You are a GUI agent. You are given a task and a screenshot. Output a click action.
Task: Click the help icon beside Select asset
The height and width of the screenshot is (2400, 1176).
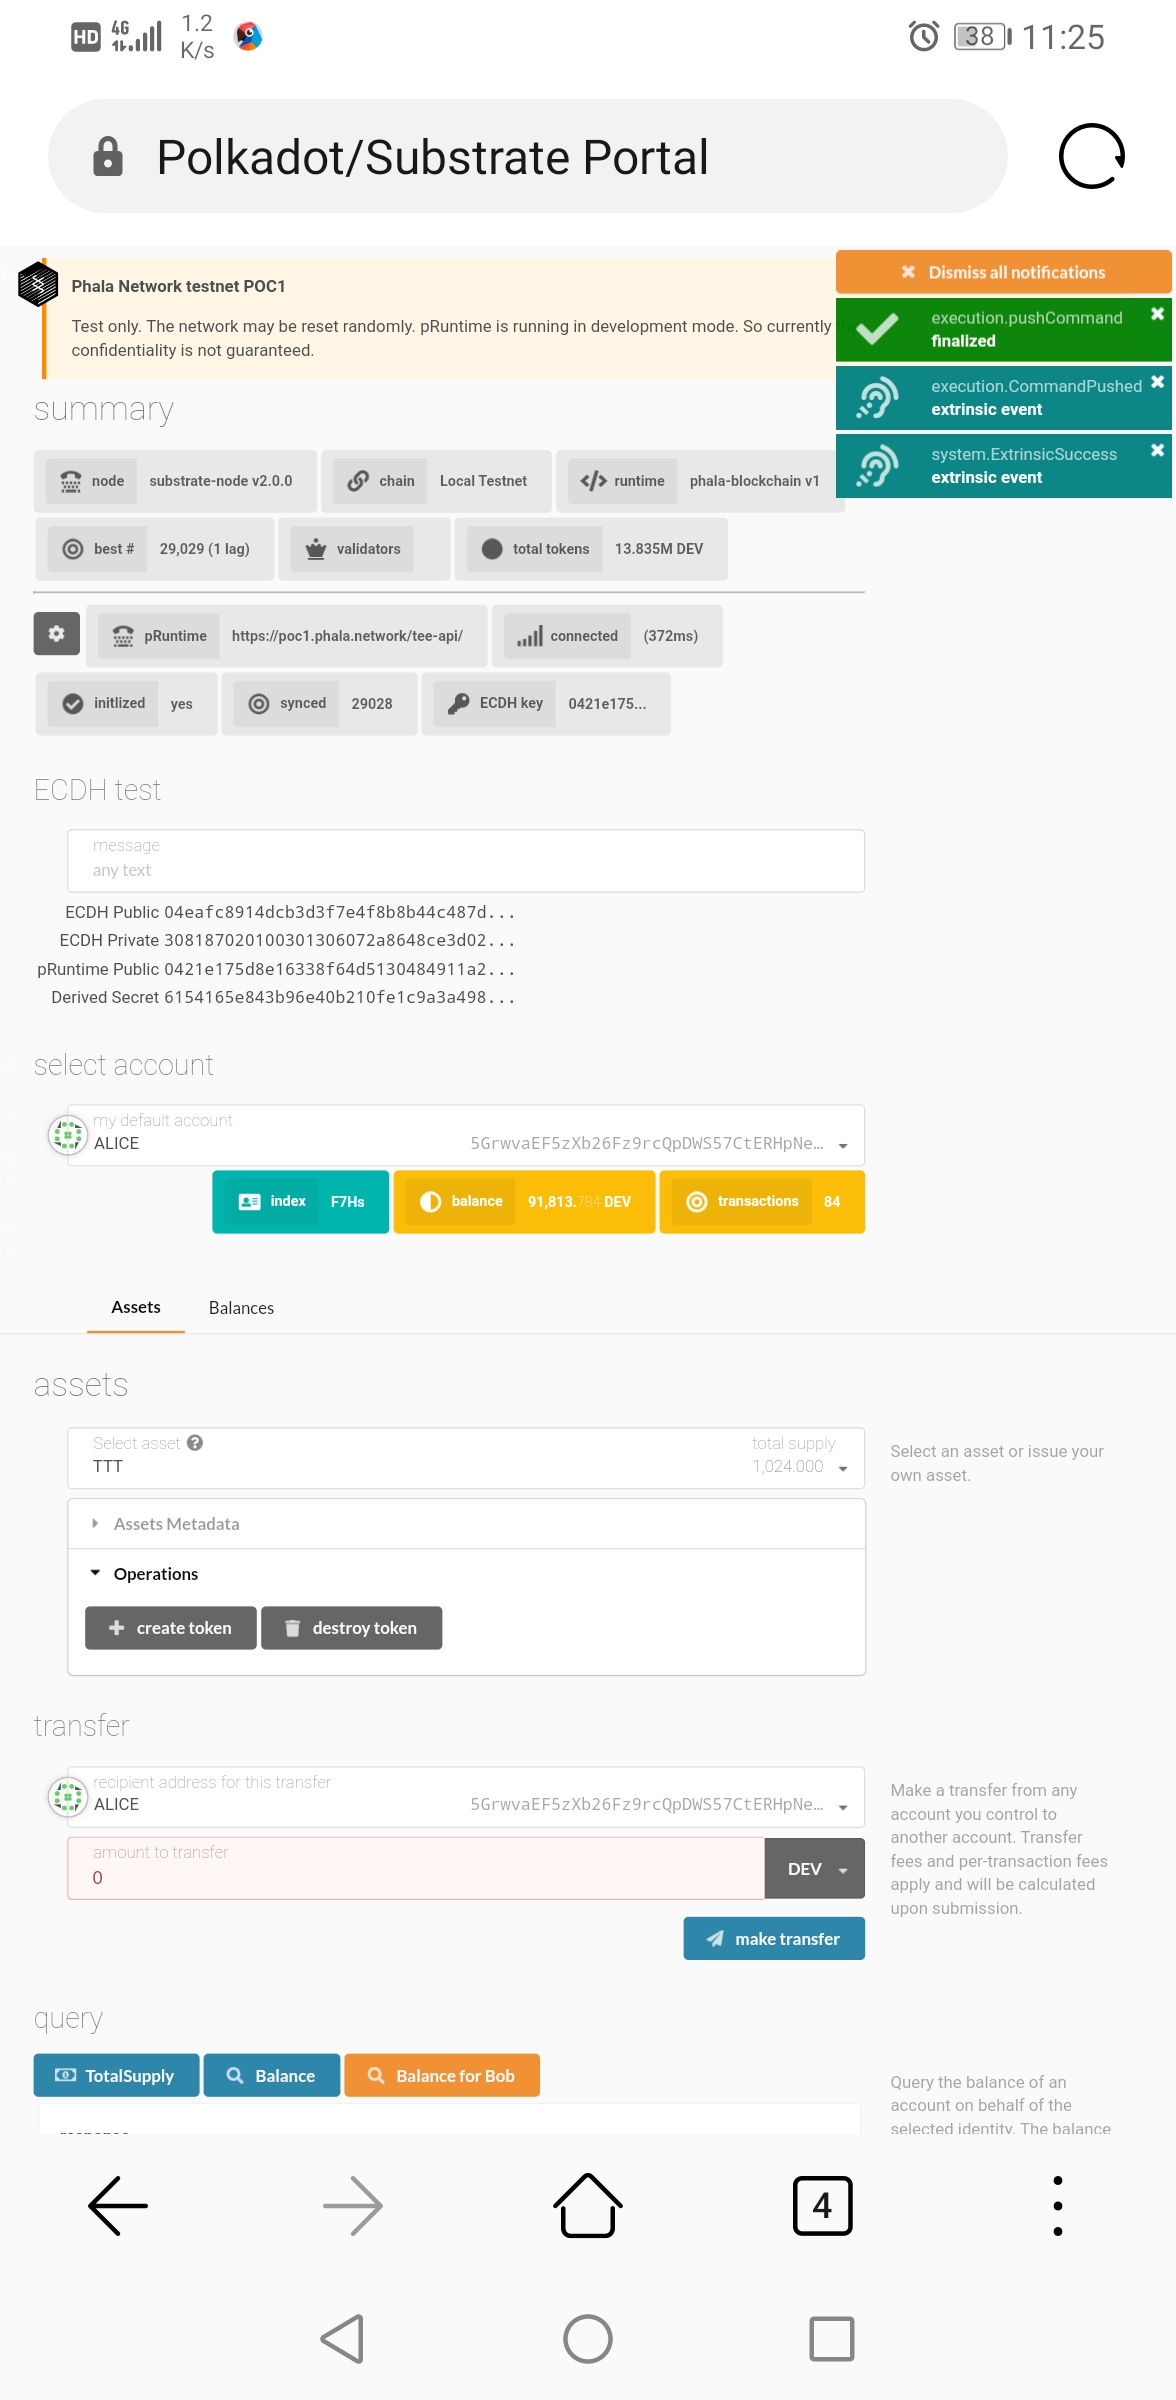pyautogui.click(x=195, y=1443)
